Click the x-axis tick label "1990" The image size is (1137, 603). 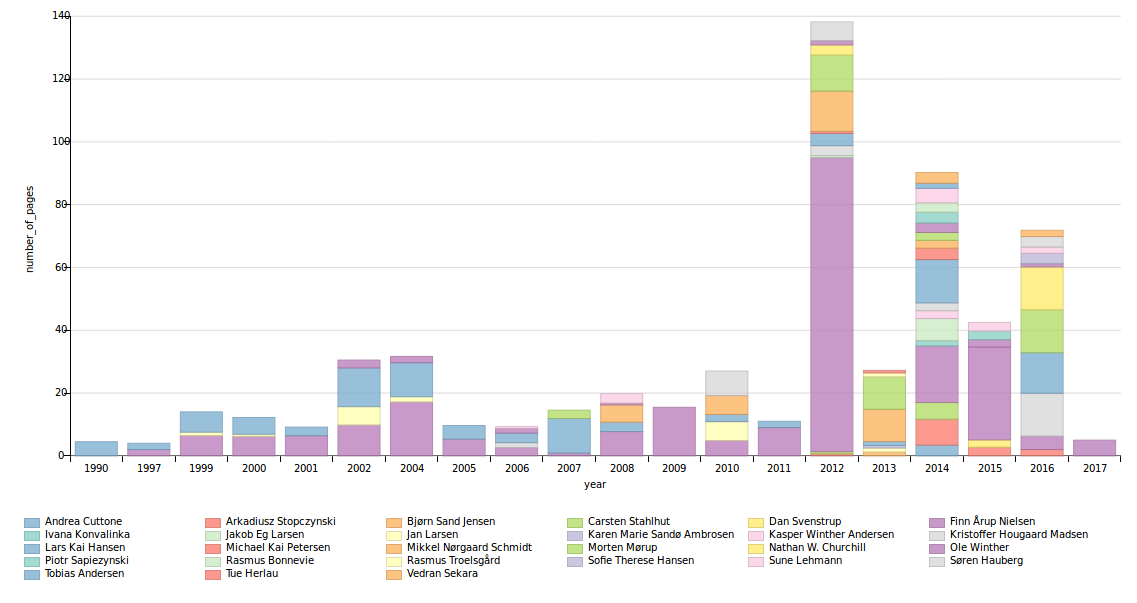coord(96,469)
